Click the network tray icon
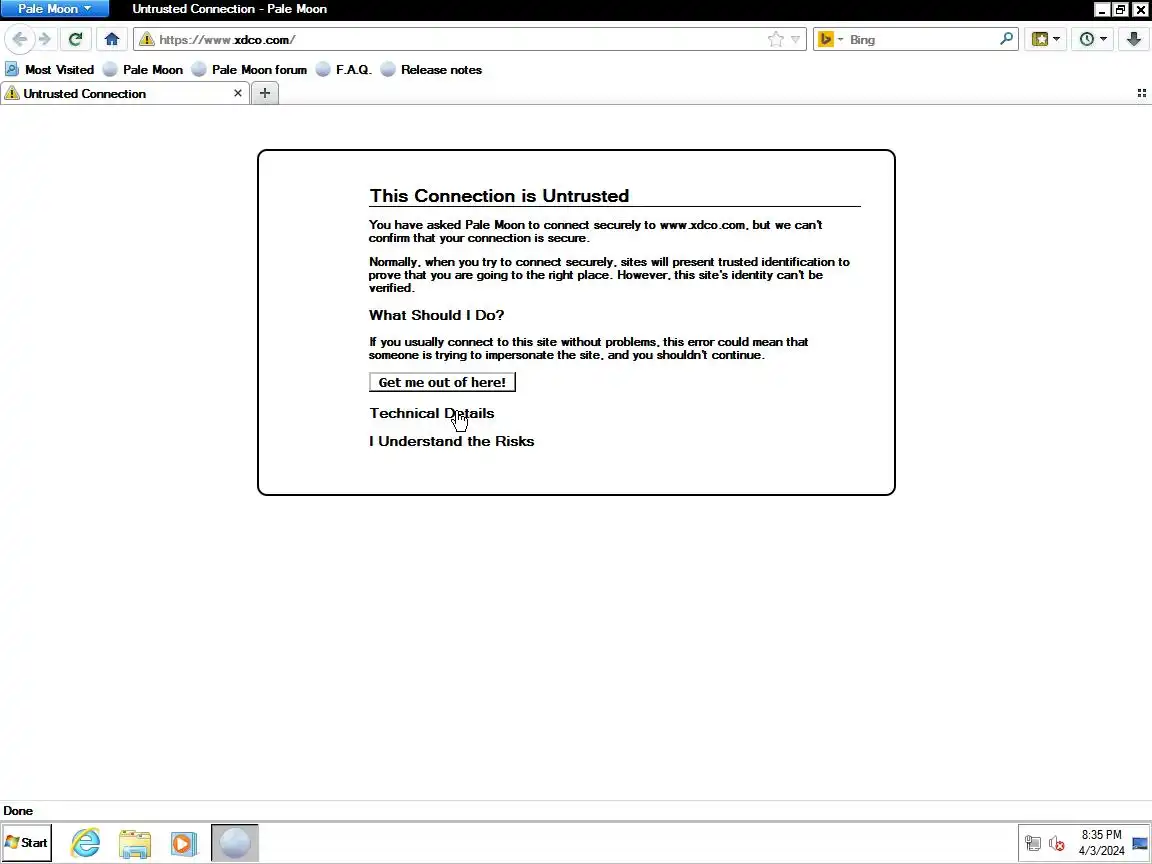Screen dimensions: 1152x864 pyautogui.click(x=1032, y=843)
